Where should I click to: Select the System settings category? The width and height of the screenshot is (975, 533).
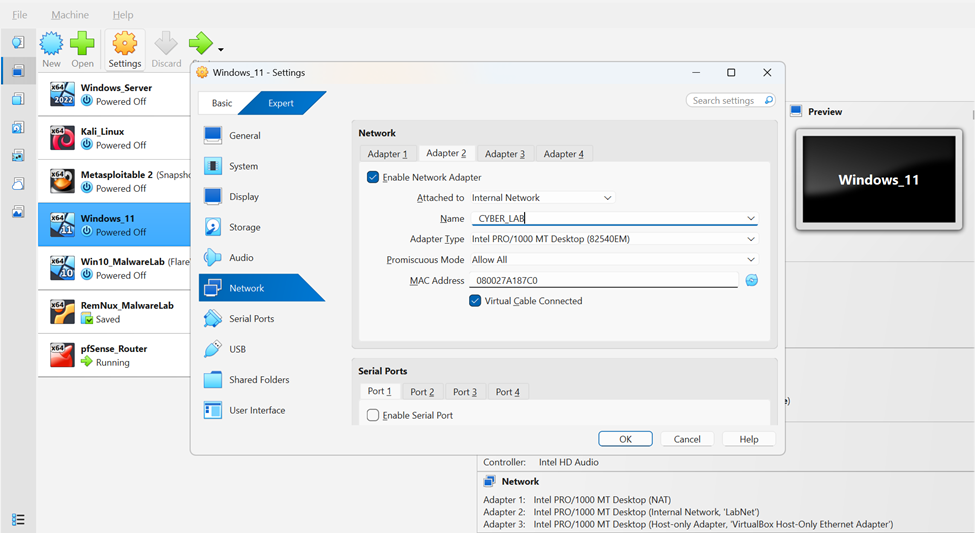point(262,166)
